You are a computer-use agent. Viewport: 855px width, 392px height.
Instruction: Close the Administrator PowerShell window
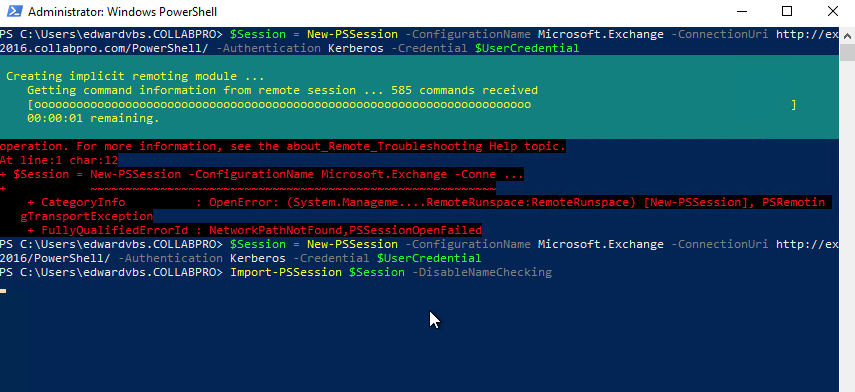tap(833, 11)
